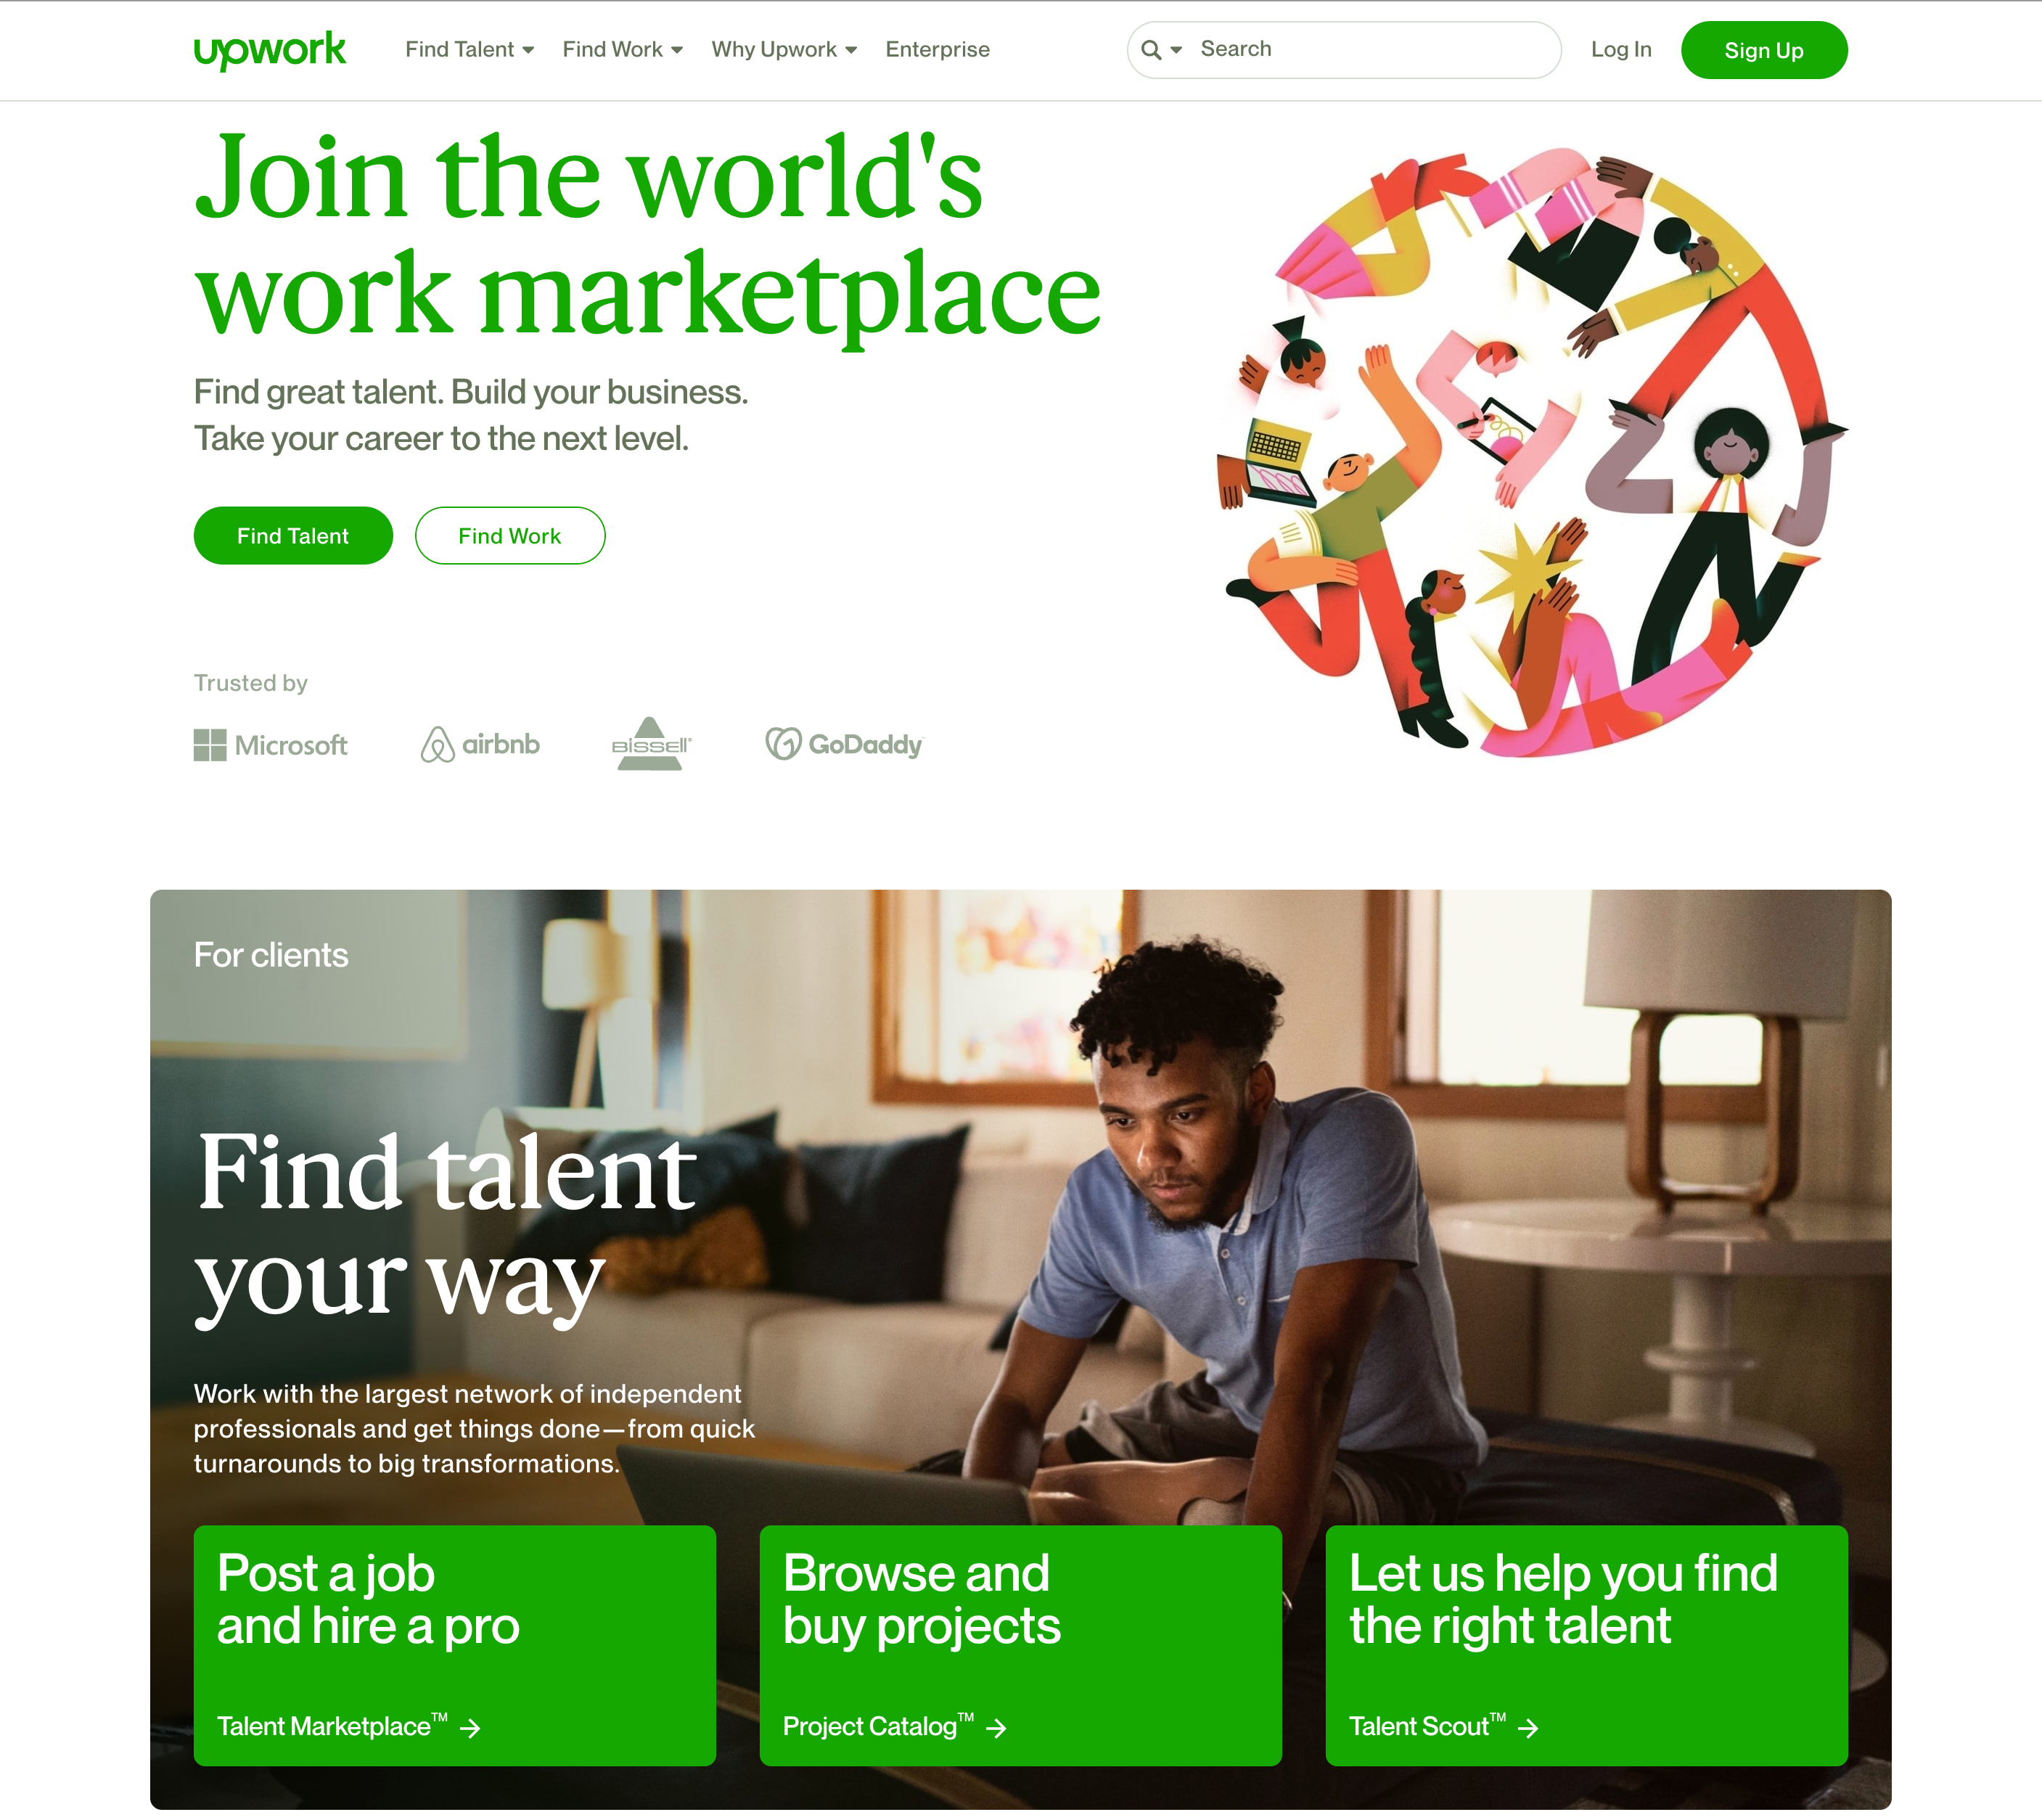Click the Upwork logo
This screenshot has width=2042, height=1820.
pos(270,50)
